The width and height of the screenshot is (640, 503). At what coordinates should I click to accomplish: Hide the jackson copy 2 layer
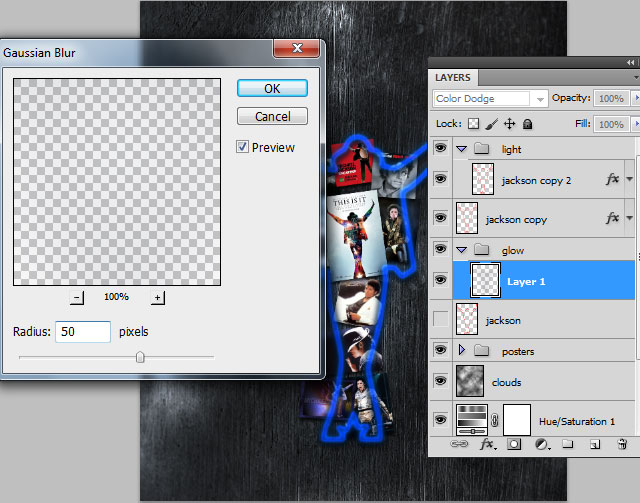click(x=440, y=178)
